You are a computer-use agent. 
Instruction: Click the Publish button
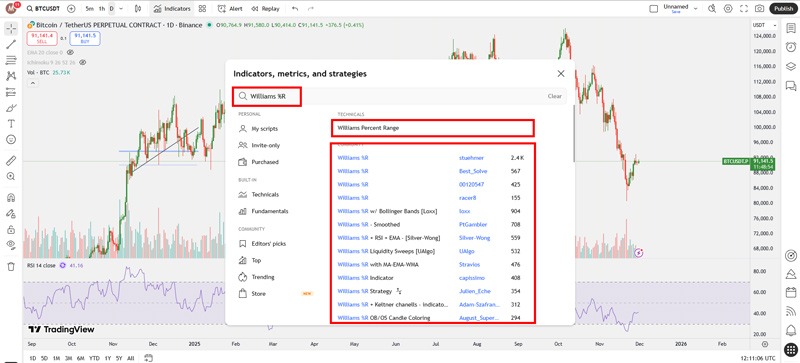click(783, 9)
